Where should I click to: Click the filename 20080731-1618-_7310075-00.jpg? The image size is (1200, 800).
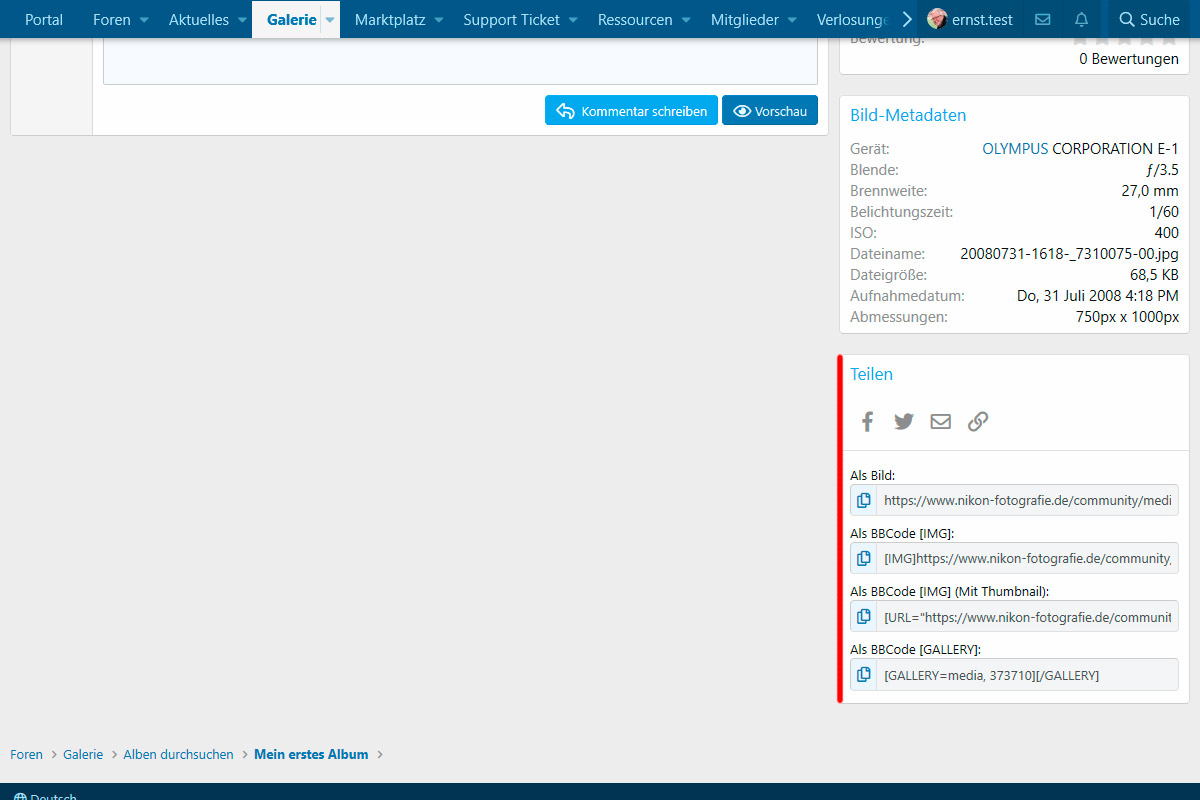pyautogui.click(x=1069, y=253)
